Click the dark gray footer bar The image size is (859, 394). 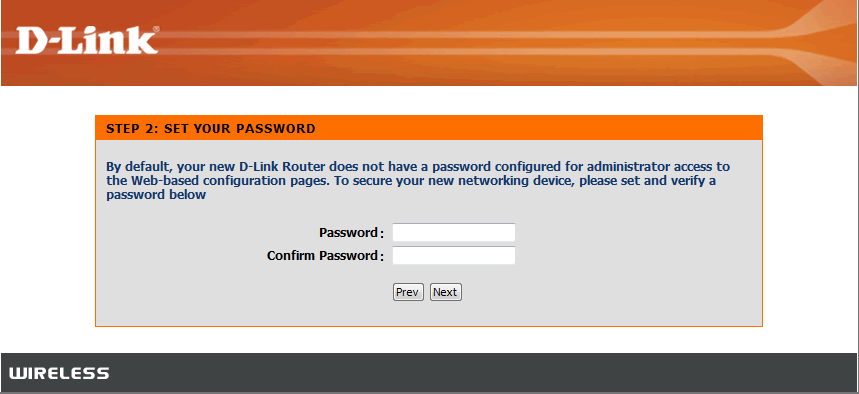point(430,373)
